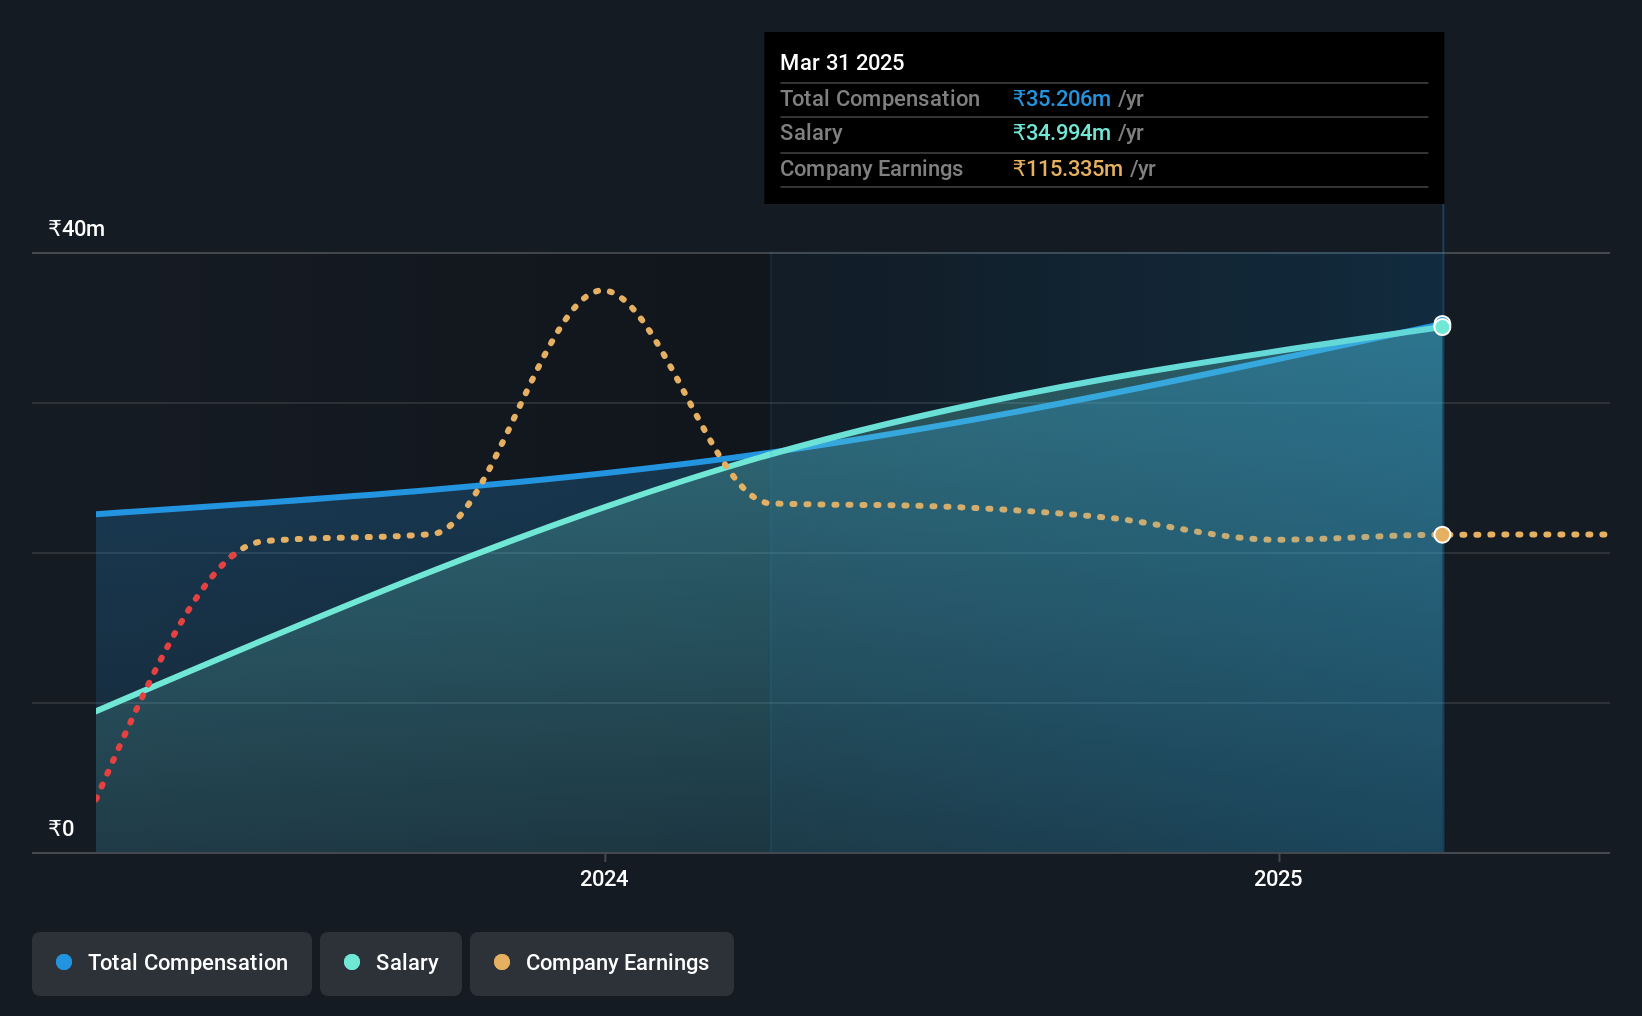Viewport: 1642px width, 1016px height.
Task: Click the Mar 31 2025 tooltip date
Action: 842,62
